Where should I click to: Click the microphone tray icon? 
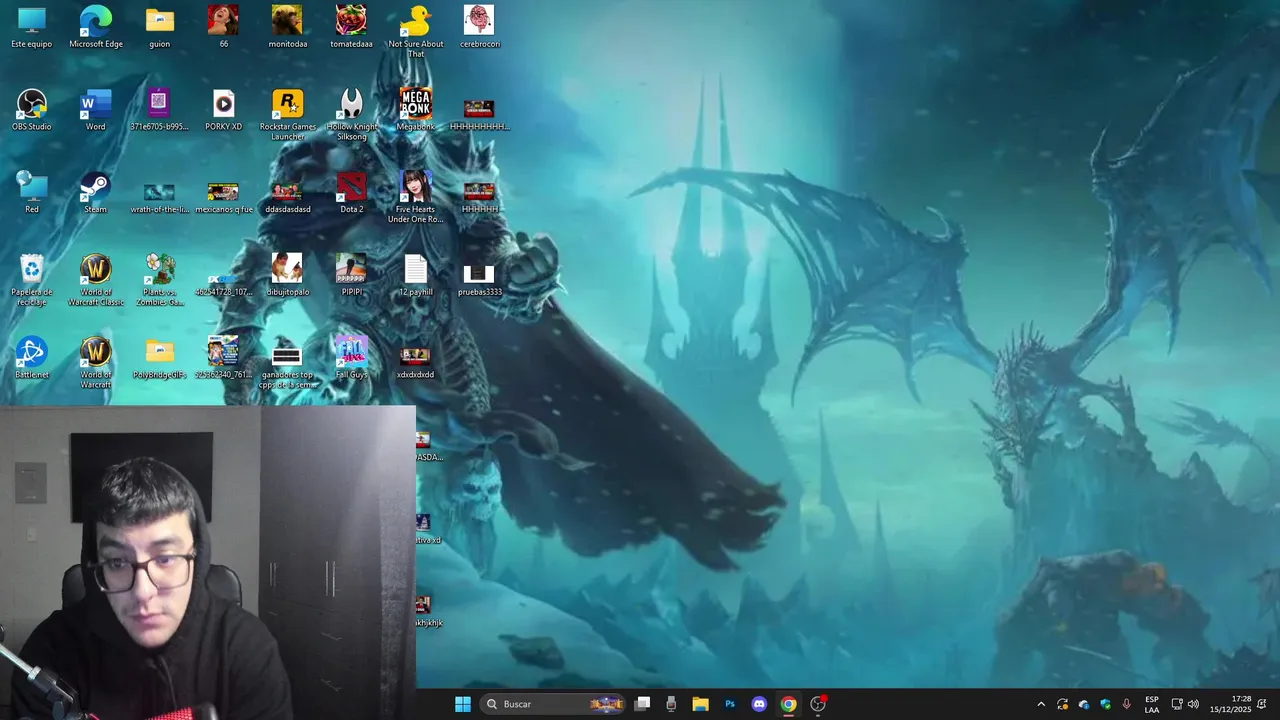1127,704
